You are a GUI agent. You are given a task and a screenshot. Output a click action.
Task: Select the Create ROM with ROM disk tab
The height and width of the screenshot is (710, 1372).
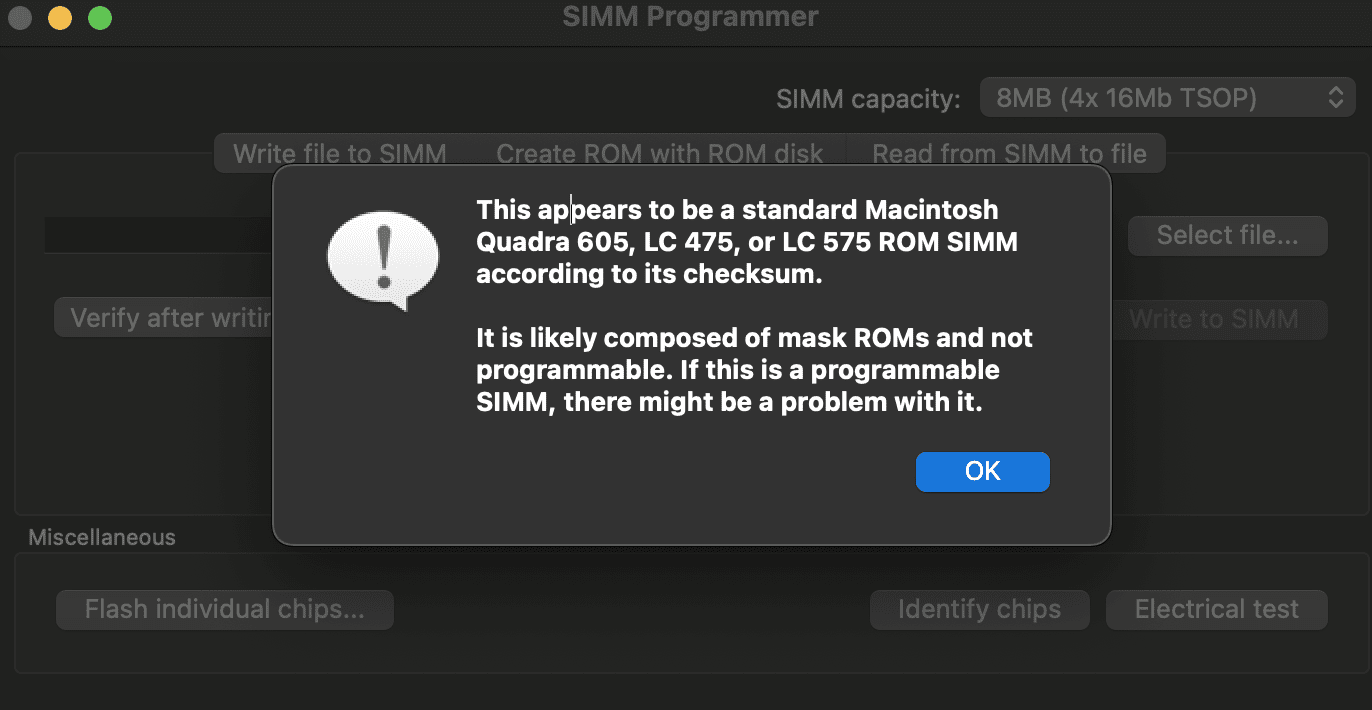(659, 154)
